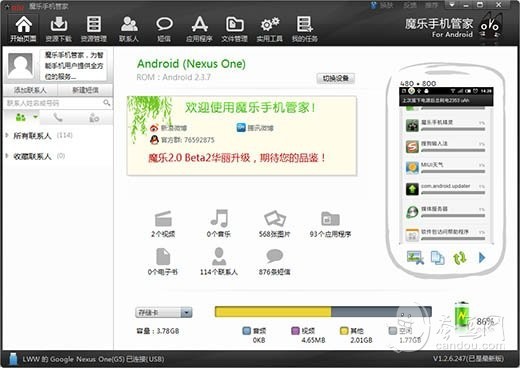This screenshot has width=520, height=368.
Task: Open the 资源下载 download section
Action: (59, 29)
